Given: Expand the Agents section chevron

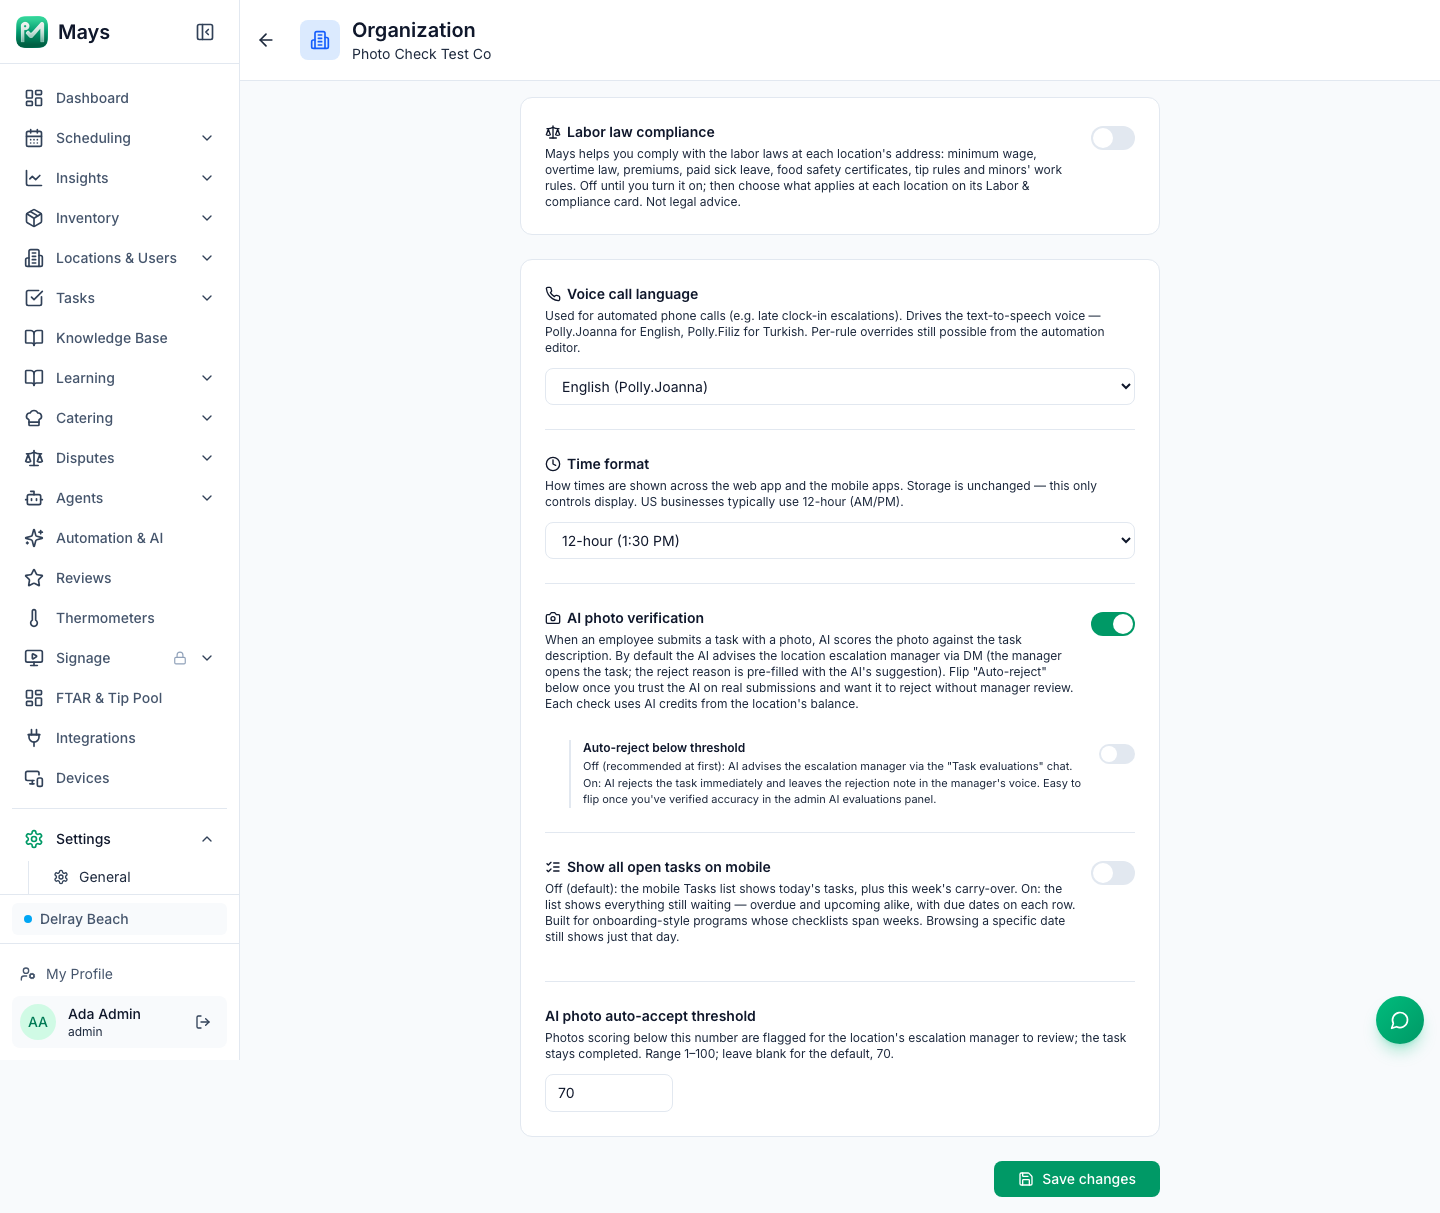Looking at the screenshot, I should (207, 498).
